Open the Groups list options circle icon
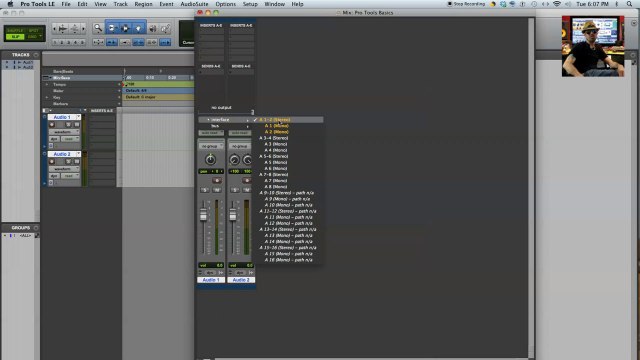Viewport: 640px width, 360px height. click(36, 228)
